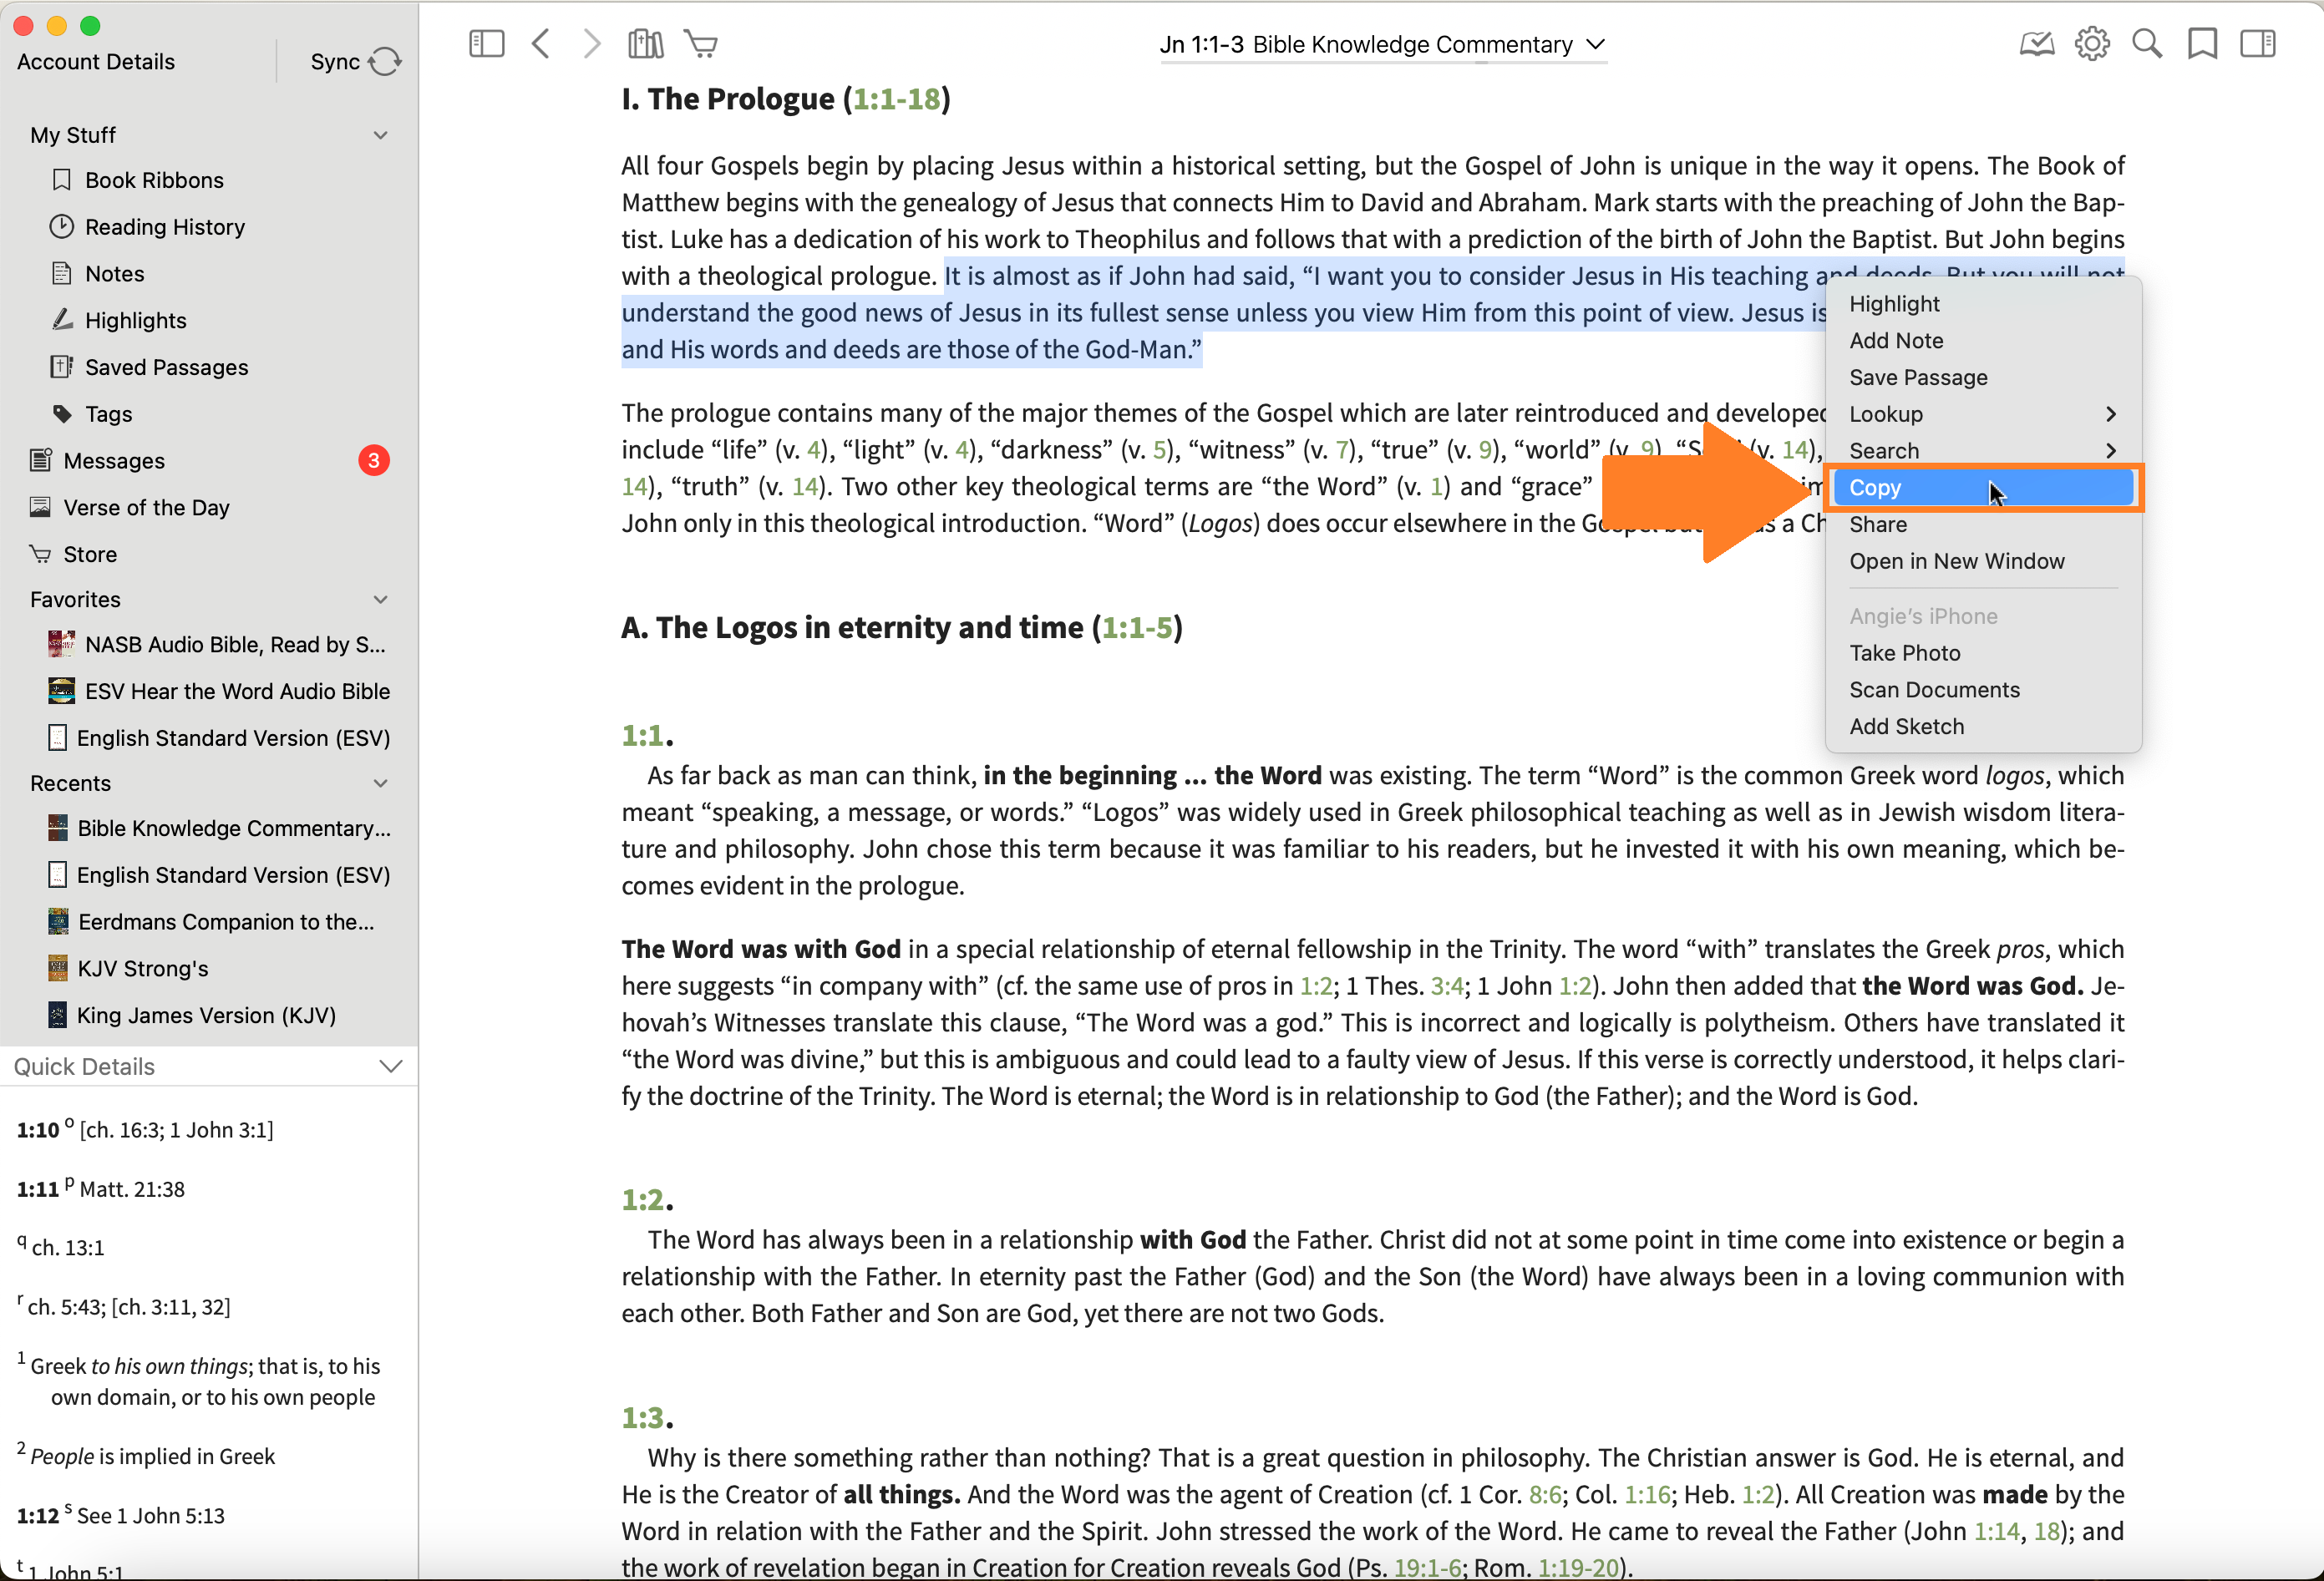The image size is (2324, 1581).
Task: Follow the 3:4 Thessalonians reference link
Action: pos(1447,986)
